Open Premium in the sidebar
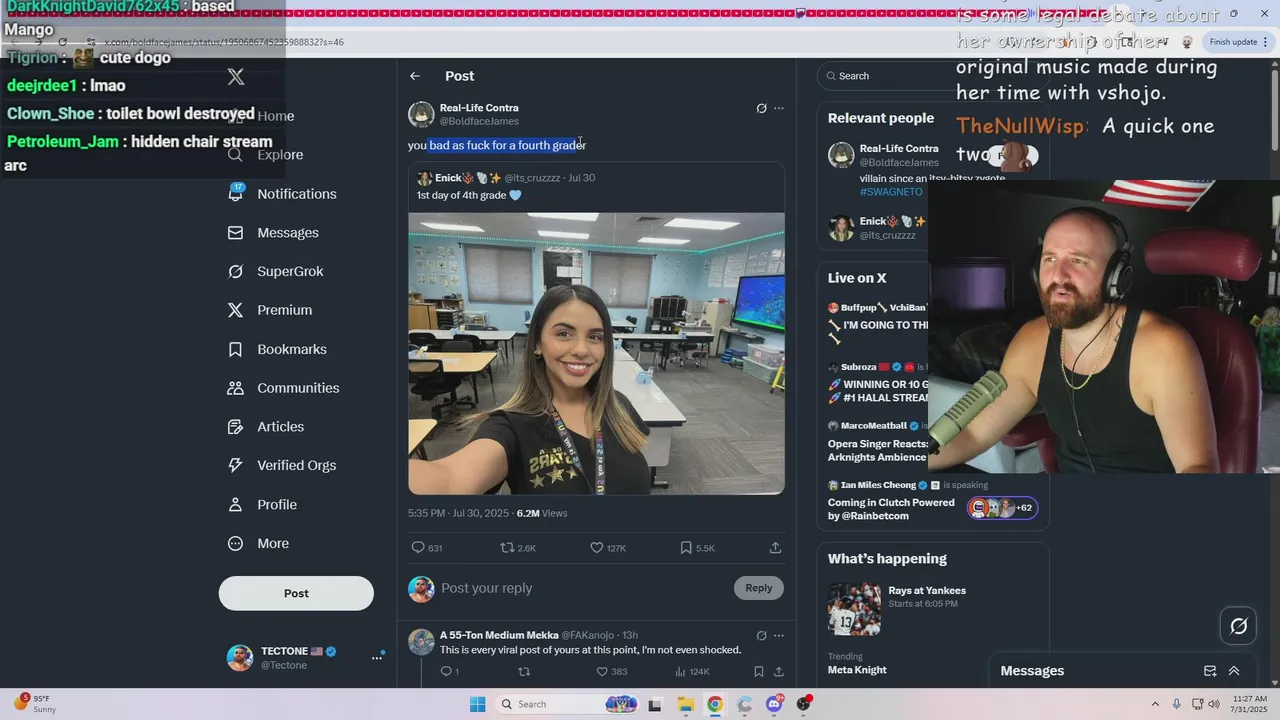1280x720 pixels. 270,310
